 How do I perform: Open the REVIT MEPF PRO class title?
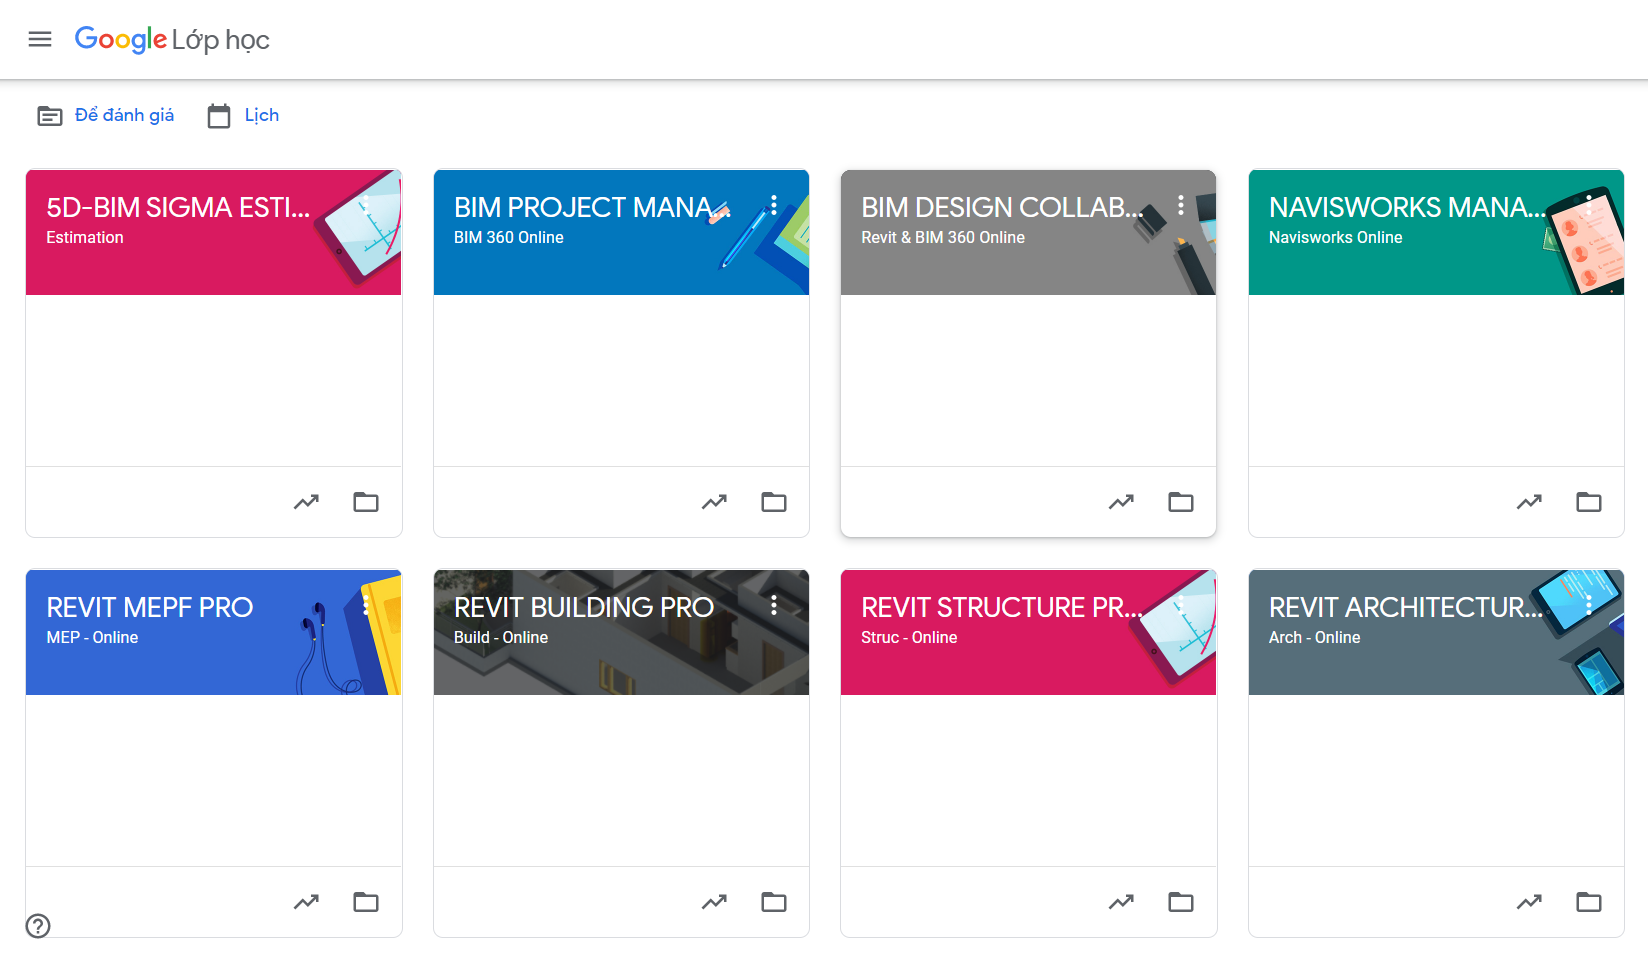(x=150, y=608)
